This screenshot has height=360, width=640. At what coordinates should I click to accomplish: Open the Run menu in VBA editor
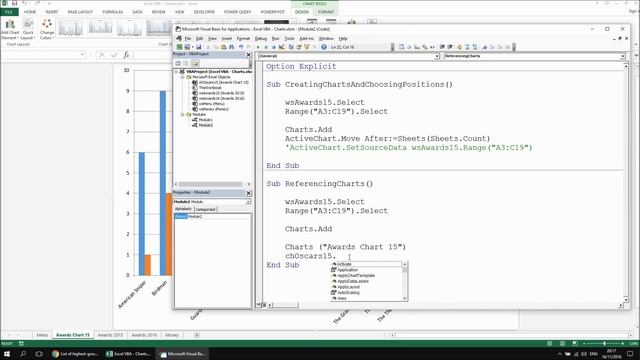point(276,38)
